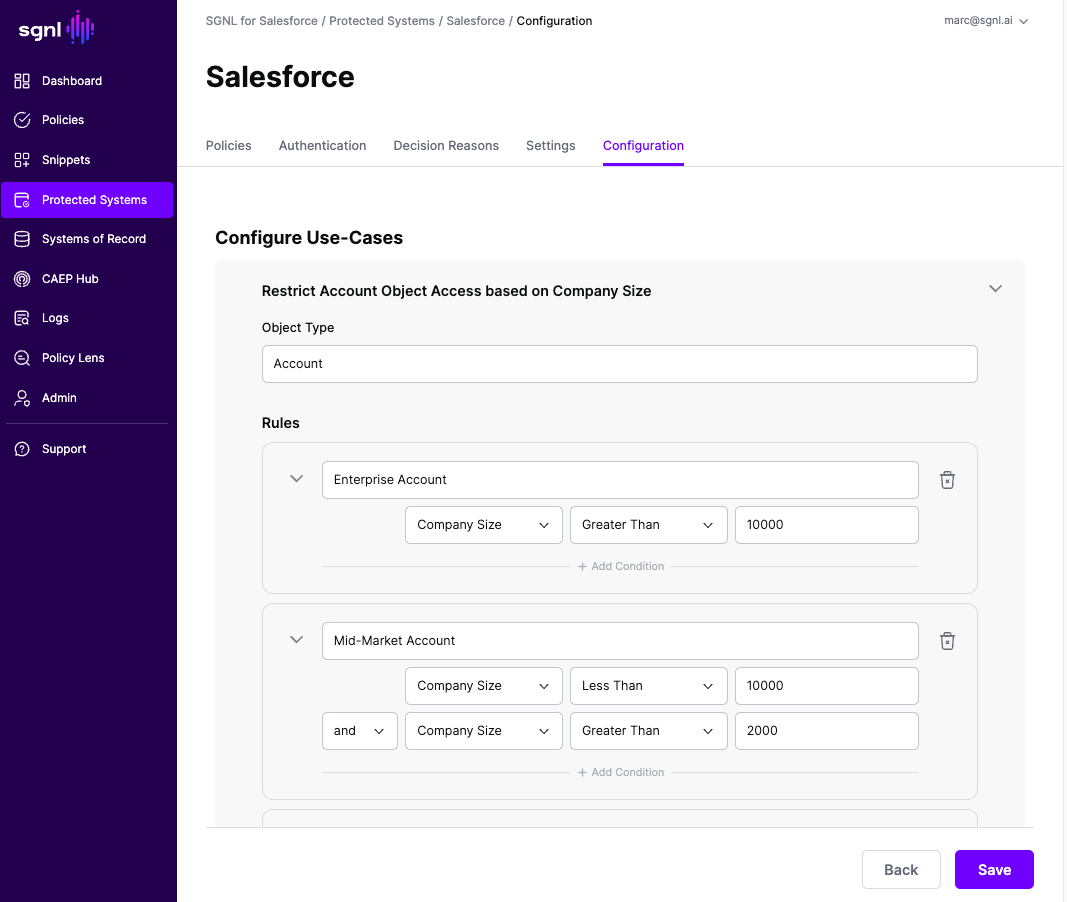
Task: Click Enterprise Account 10000 value field
Action: pos(827,525)
